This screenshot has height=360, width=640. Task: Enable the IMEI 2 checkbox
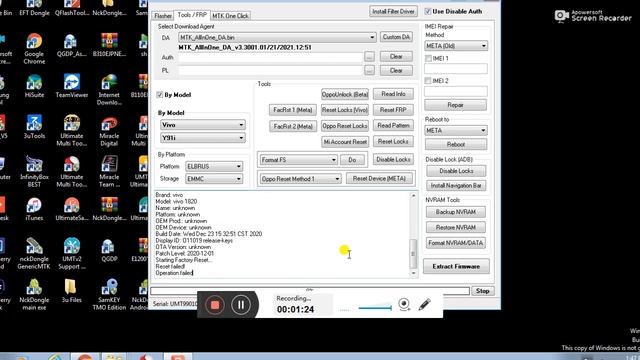(x=428, y=81)
